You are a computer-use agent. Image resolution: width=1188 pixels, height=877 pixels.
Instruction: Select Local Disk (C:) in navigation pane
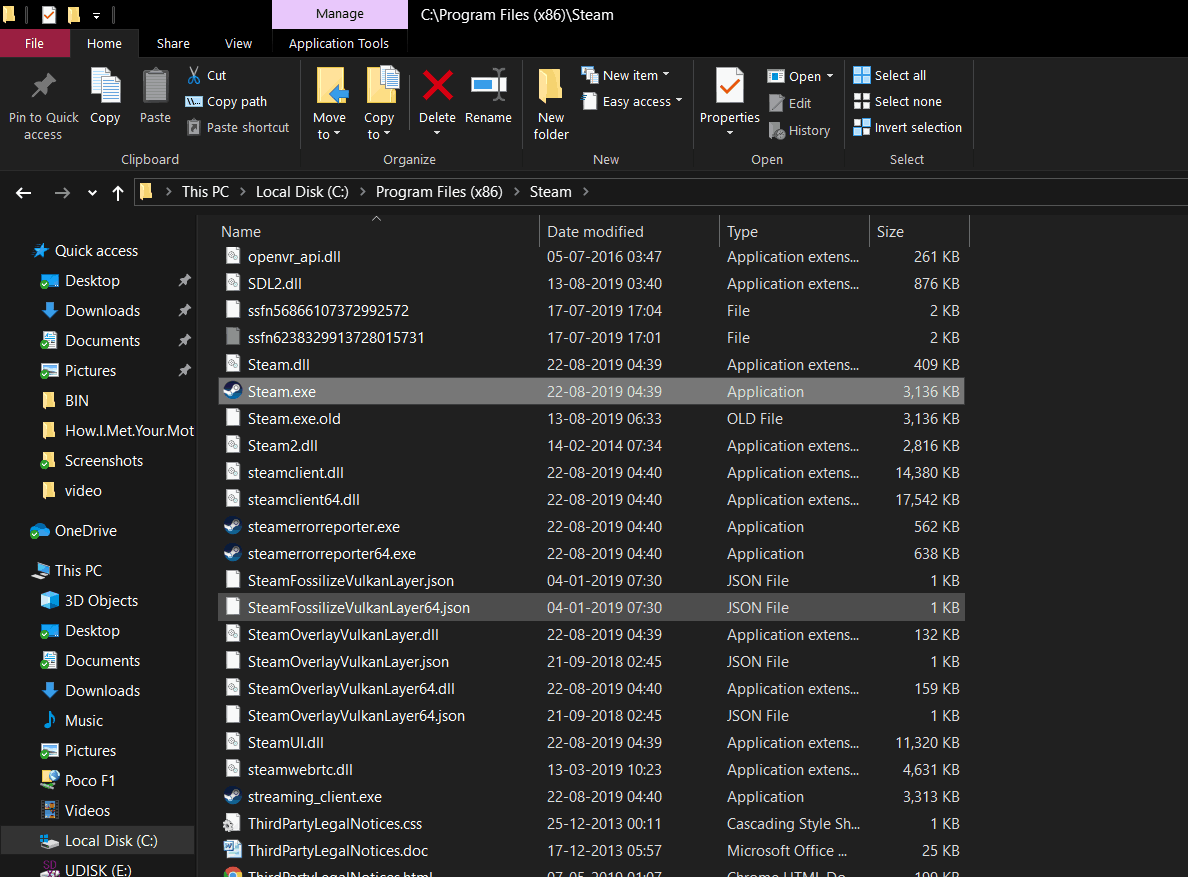[x=98, y=841]
